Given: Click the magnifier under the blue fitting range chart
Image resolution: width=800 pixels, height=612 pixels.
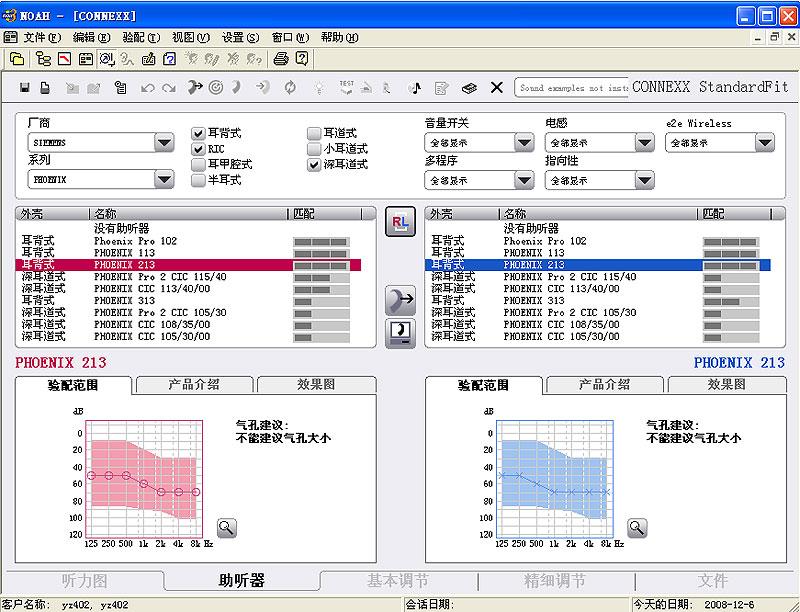Looking at the screenshot, I should click(x=637, y=528).
